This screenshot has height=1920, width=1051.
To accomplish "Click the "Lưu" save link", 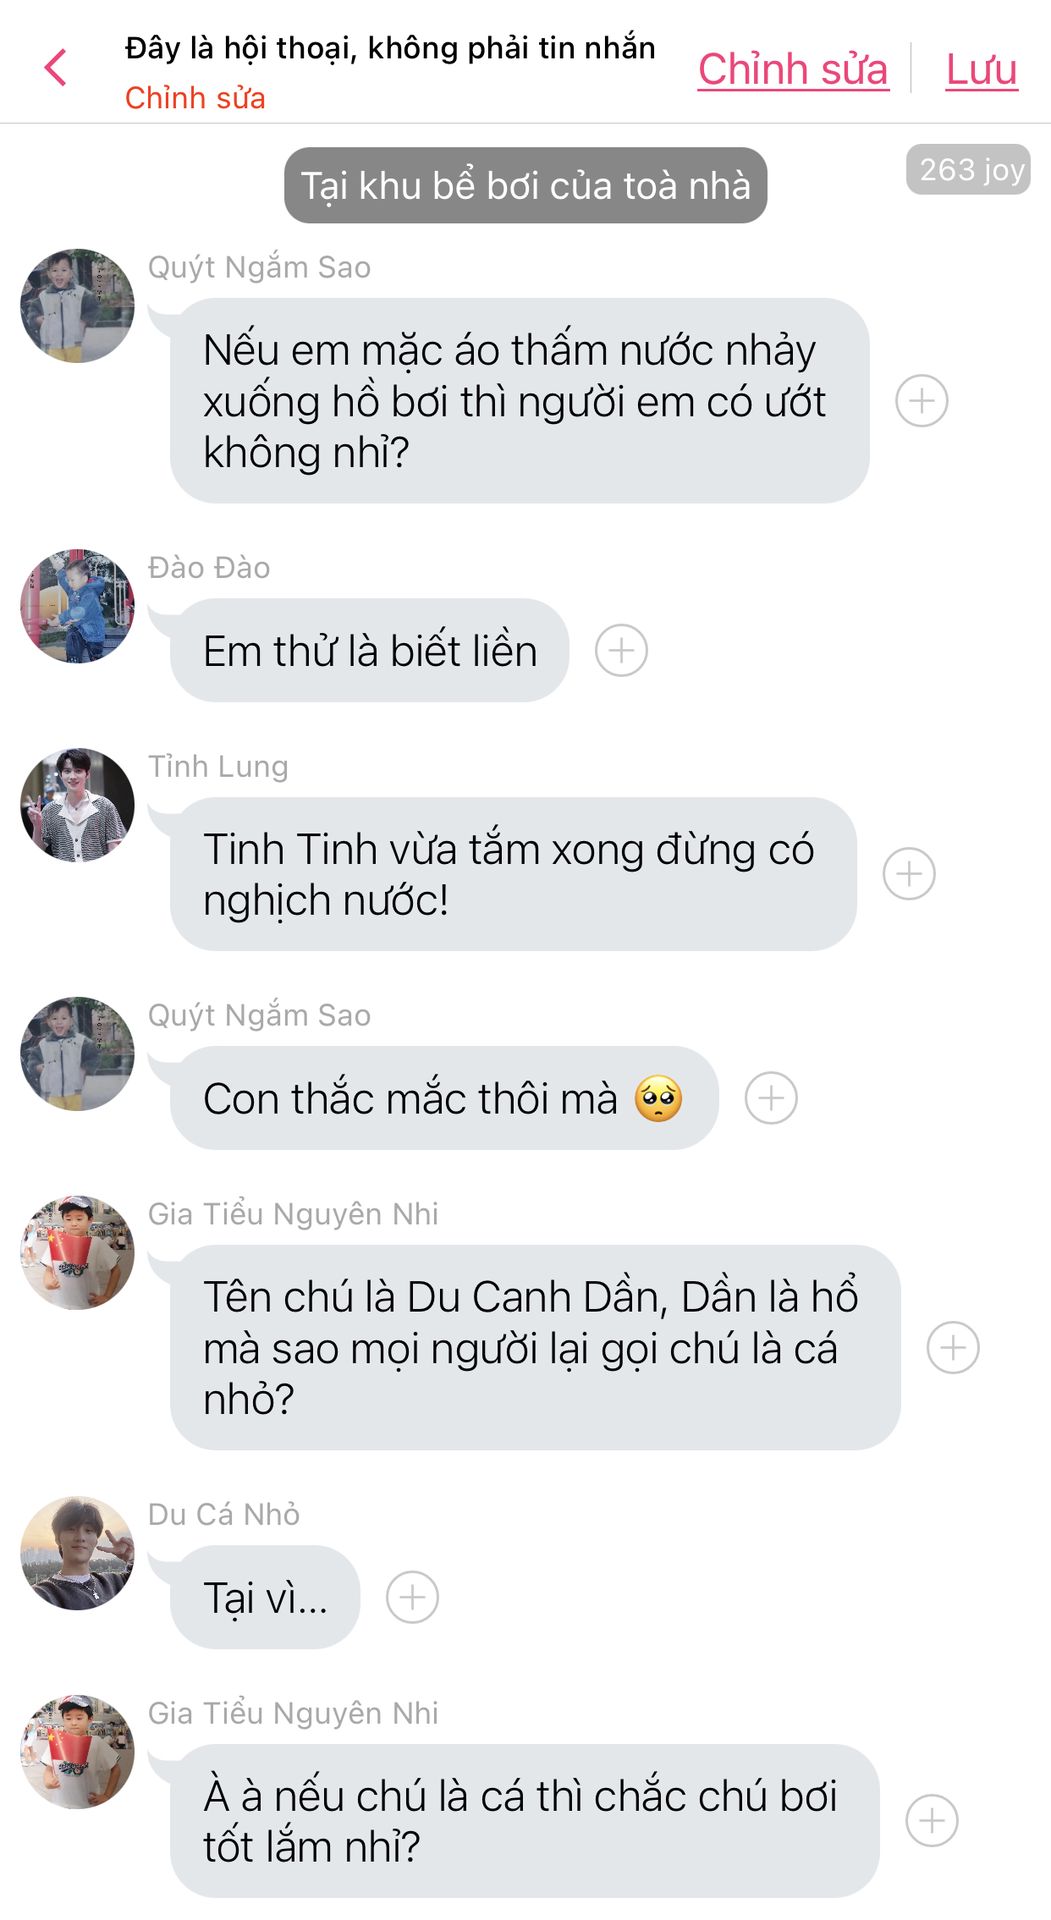I will point(981,69).
